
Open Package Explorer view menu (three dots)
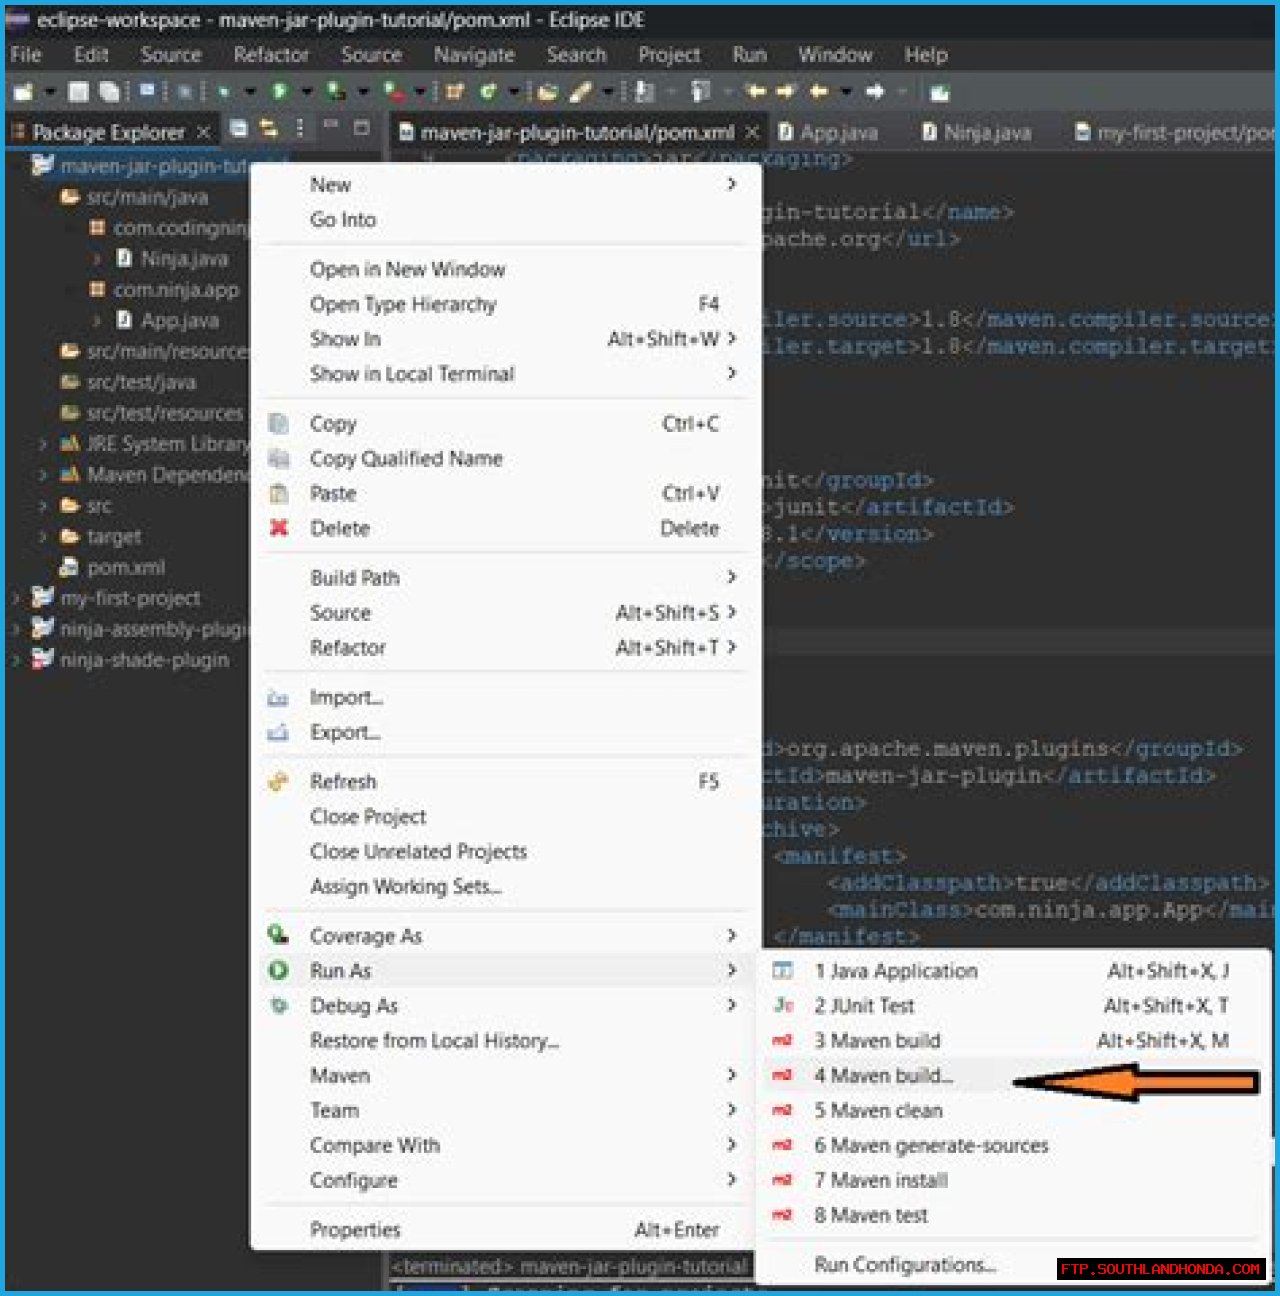tap(300, 129)
